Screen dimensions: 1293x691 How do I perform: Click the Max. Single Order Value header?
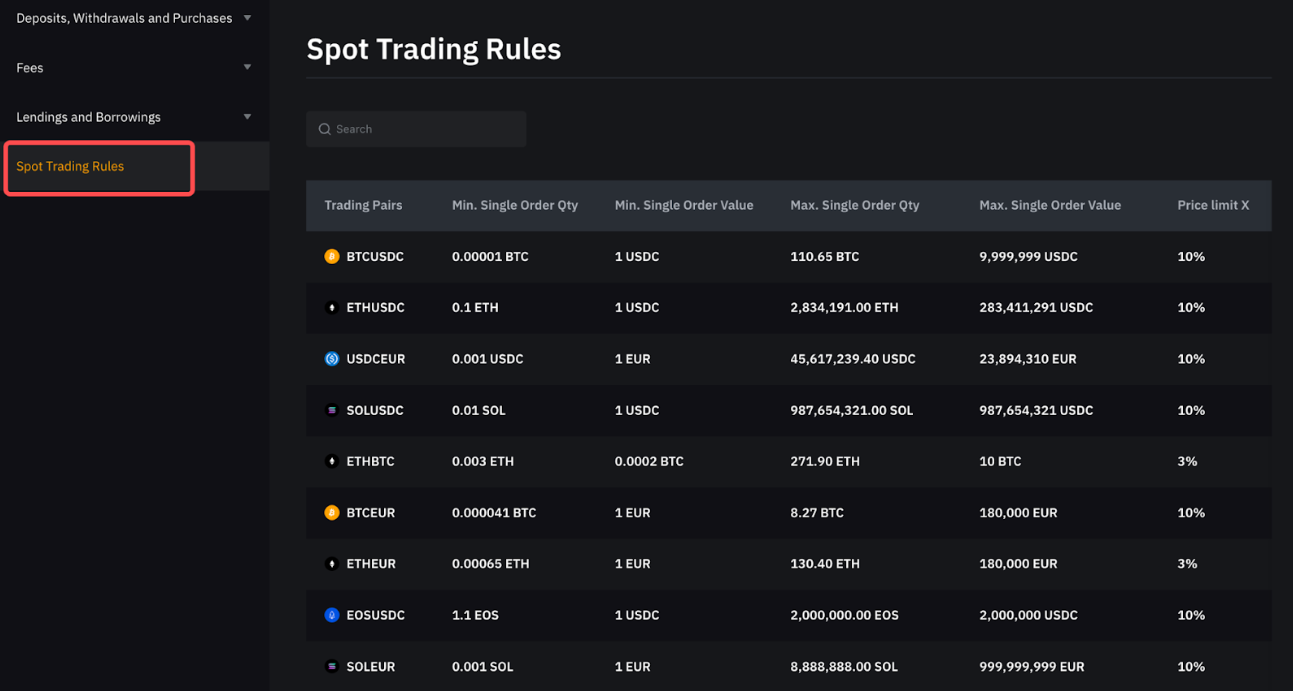coord(1050,205)
